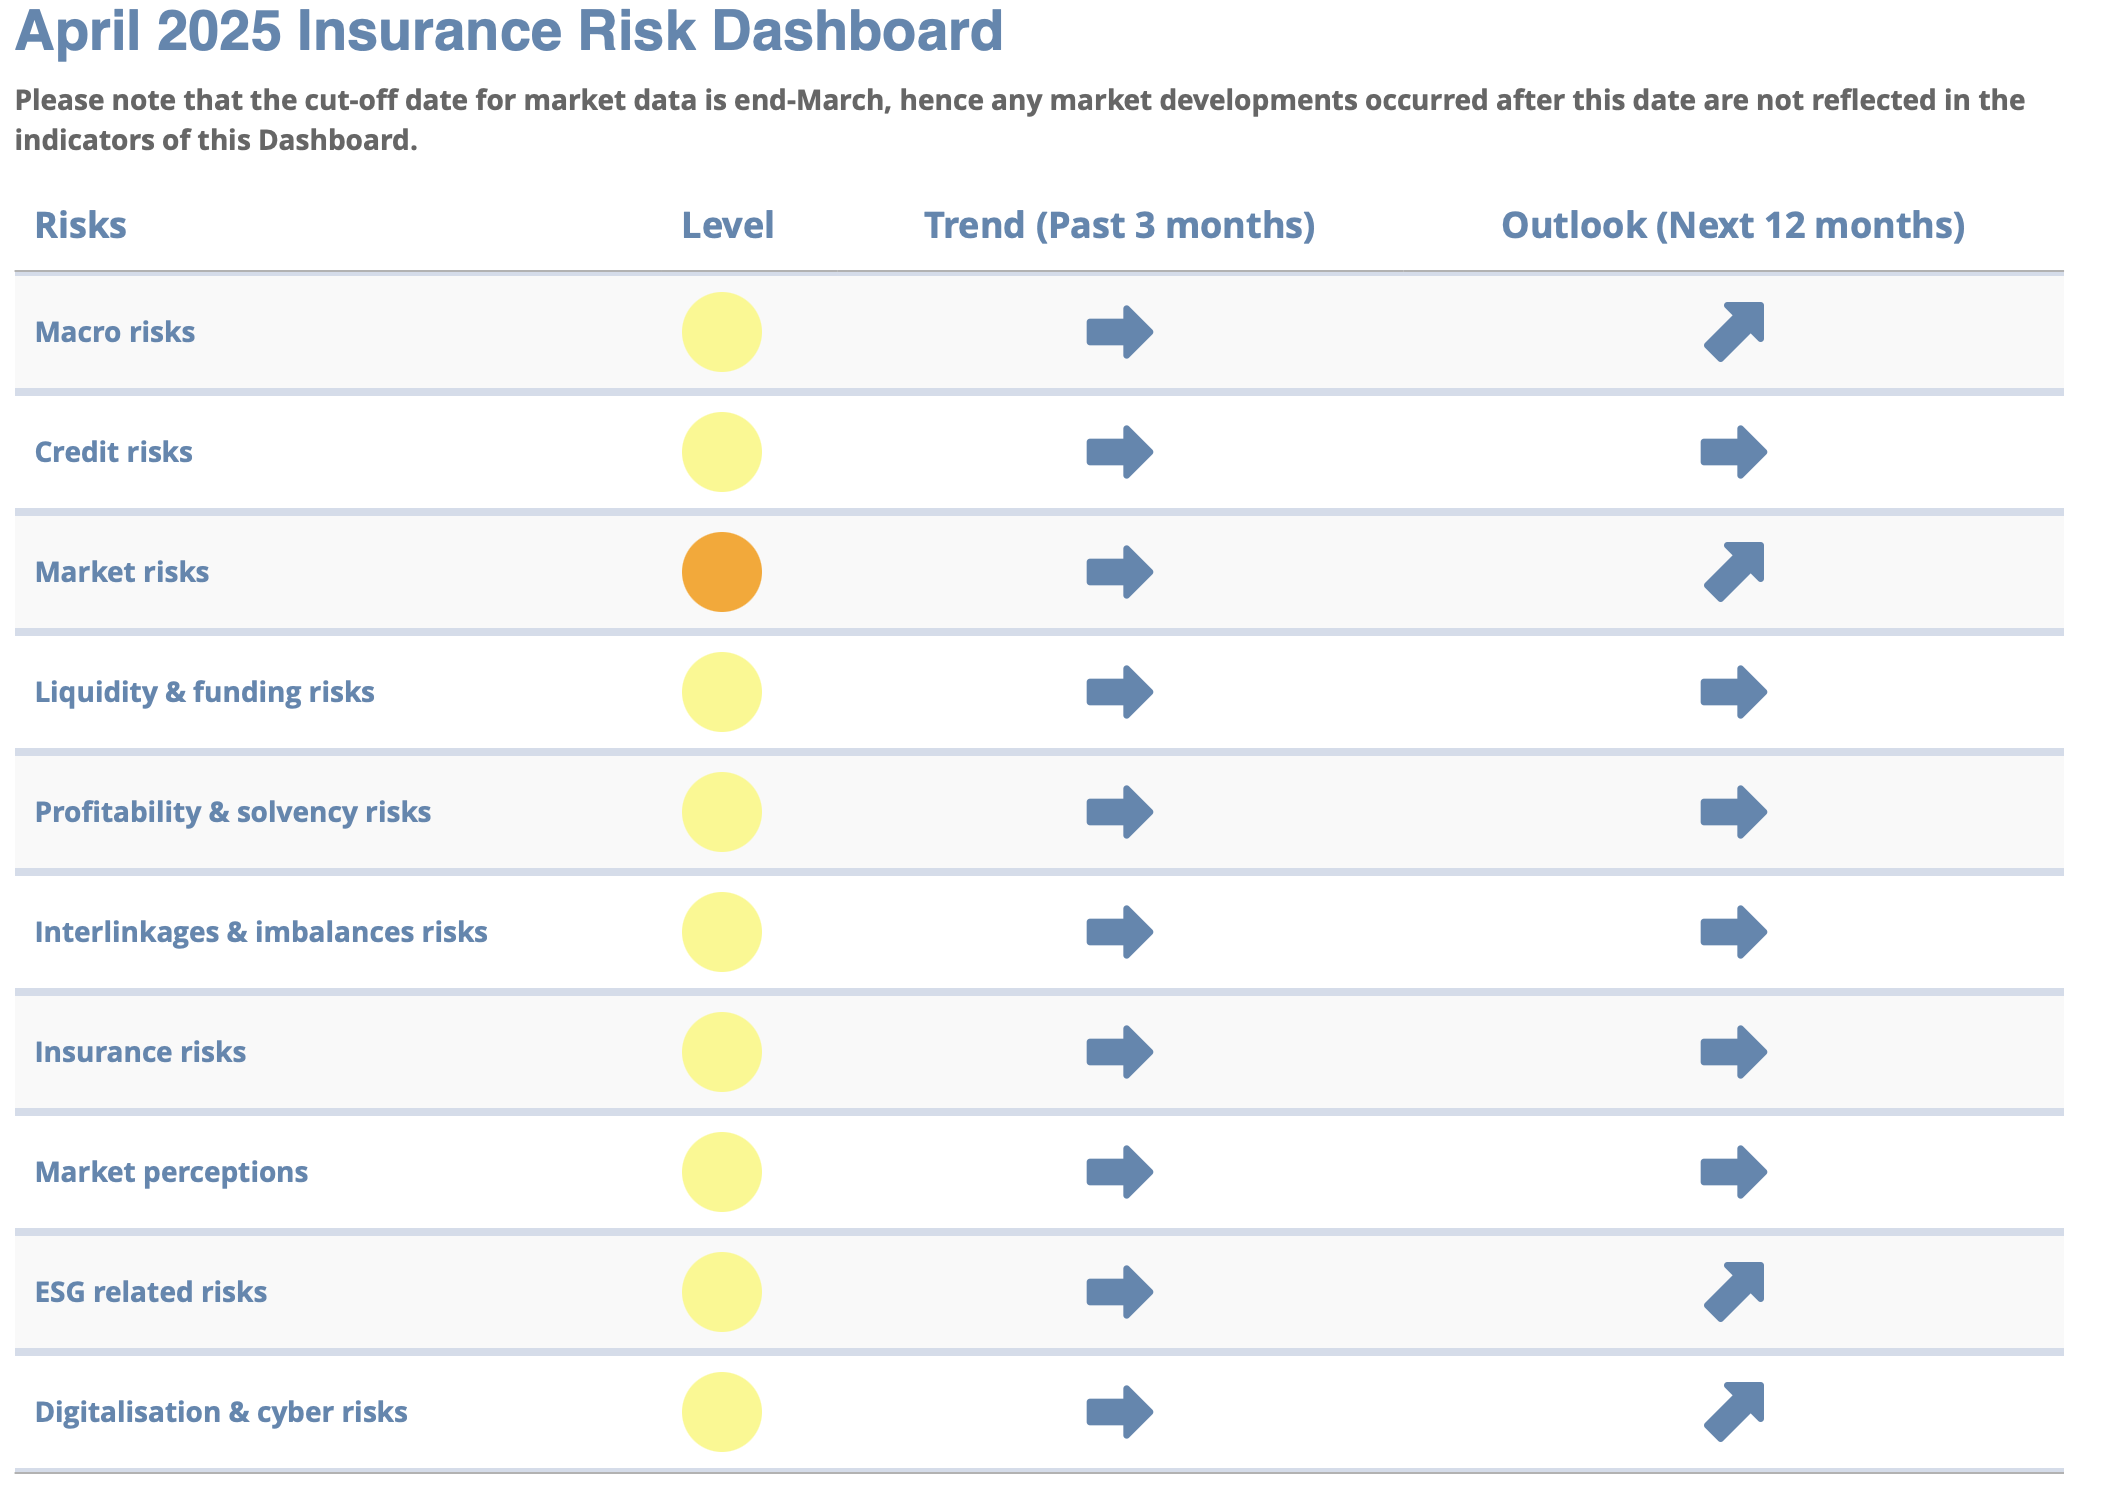Click the yellow Macro risks level circle
Image resolution: width=2102 pixels, height=1492 pixels.
[722, 332]
